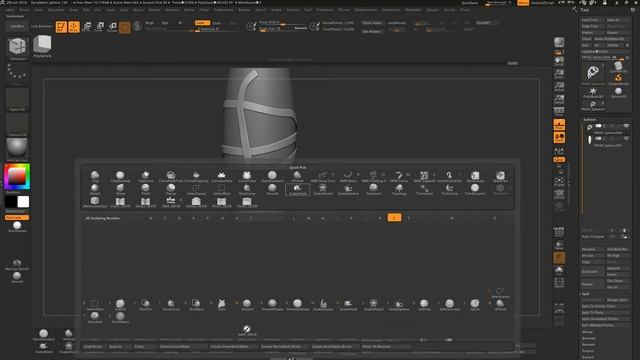This screenshot has width=640, height=360.
Task: Select the DamStandard brush in Quick Pick
Action: [x=272, y=176]
